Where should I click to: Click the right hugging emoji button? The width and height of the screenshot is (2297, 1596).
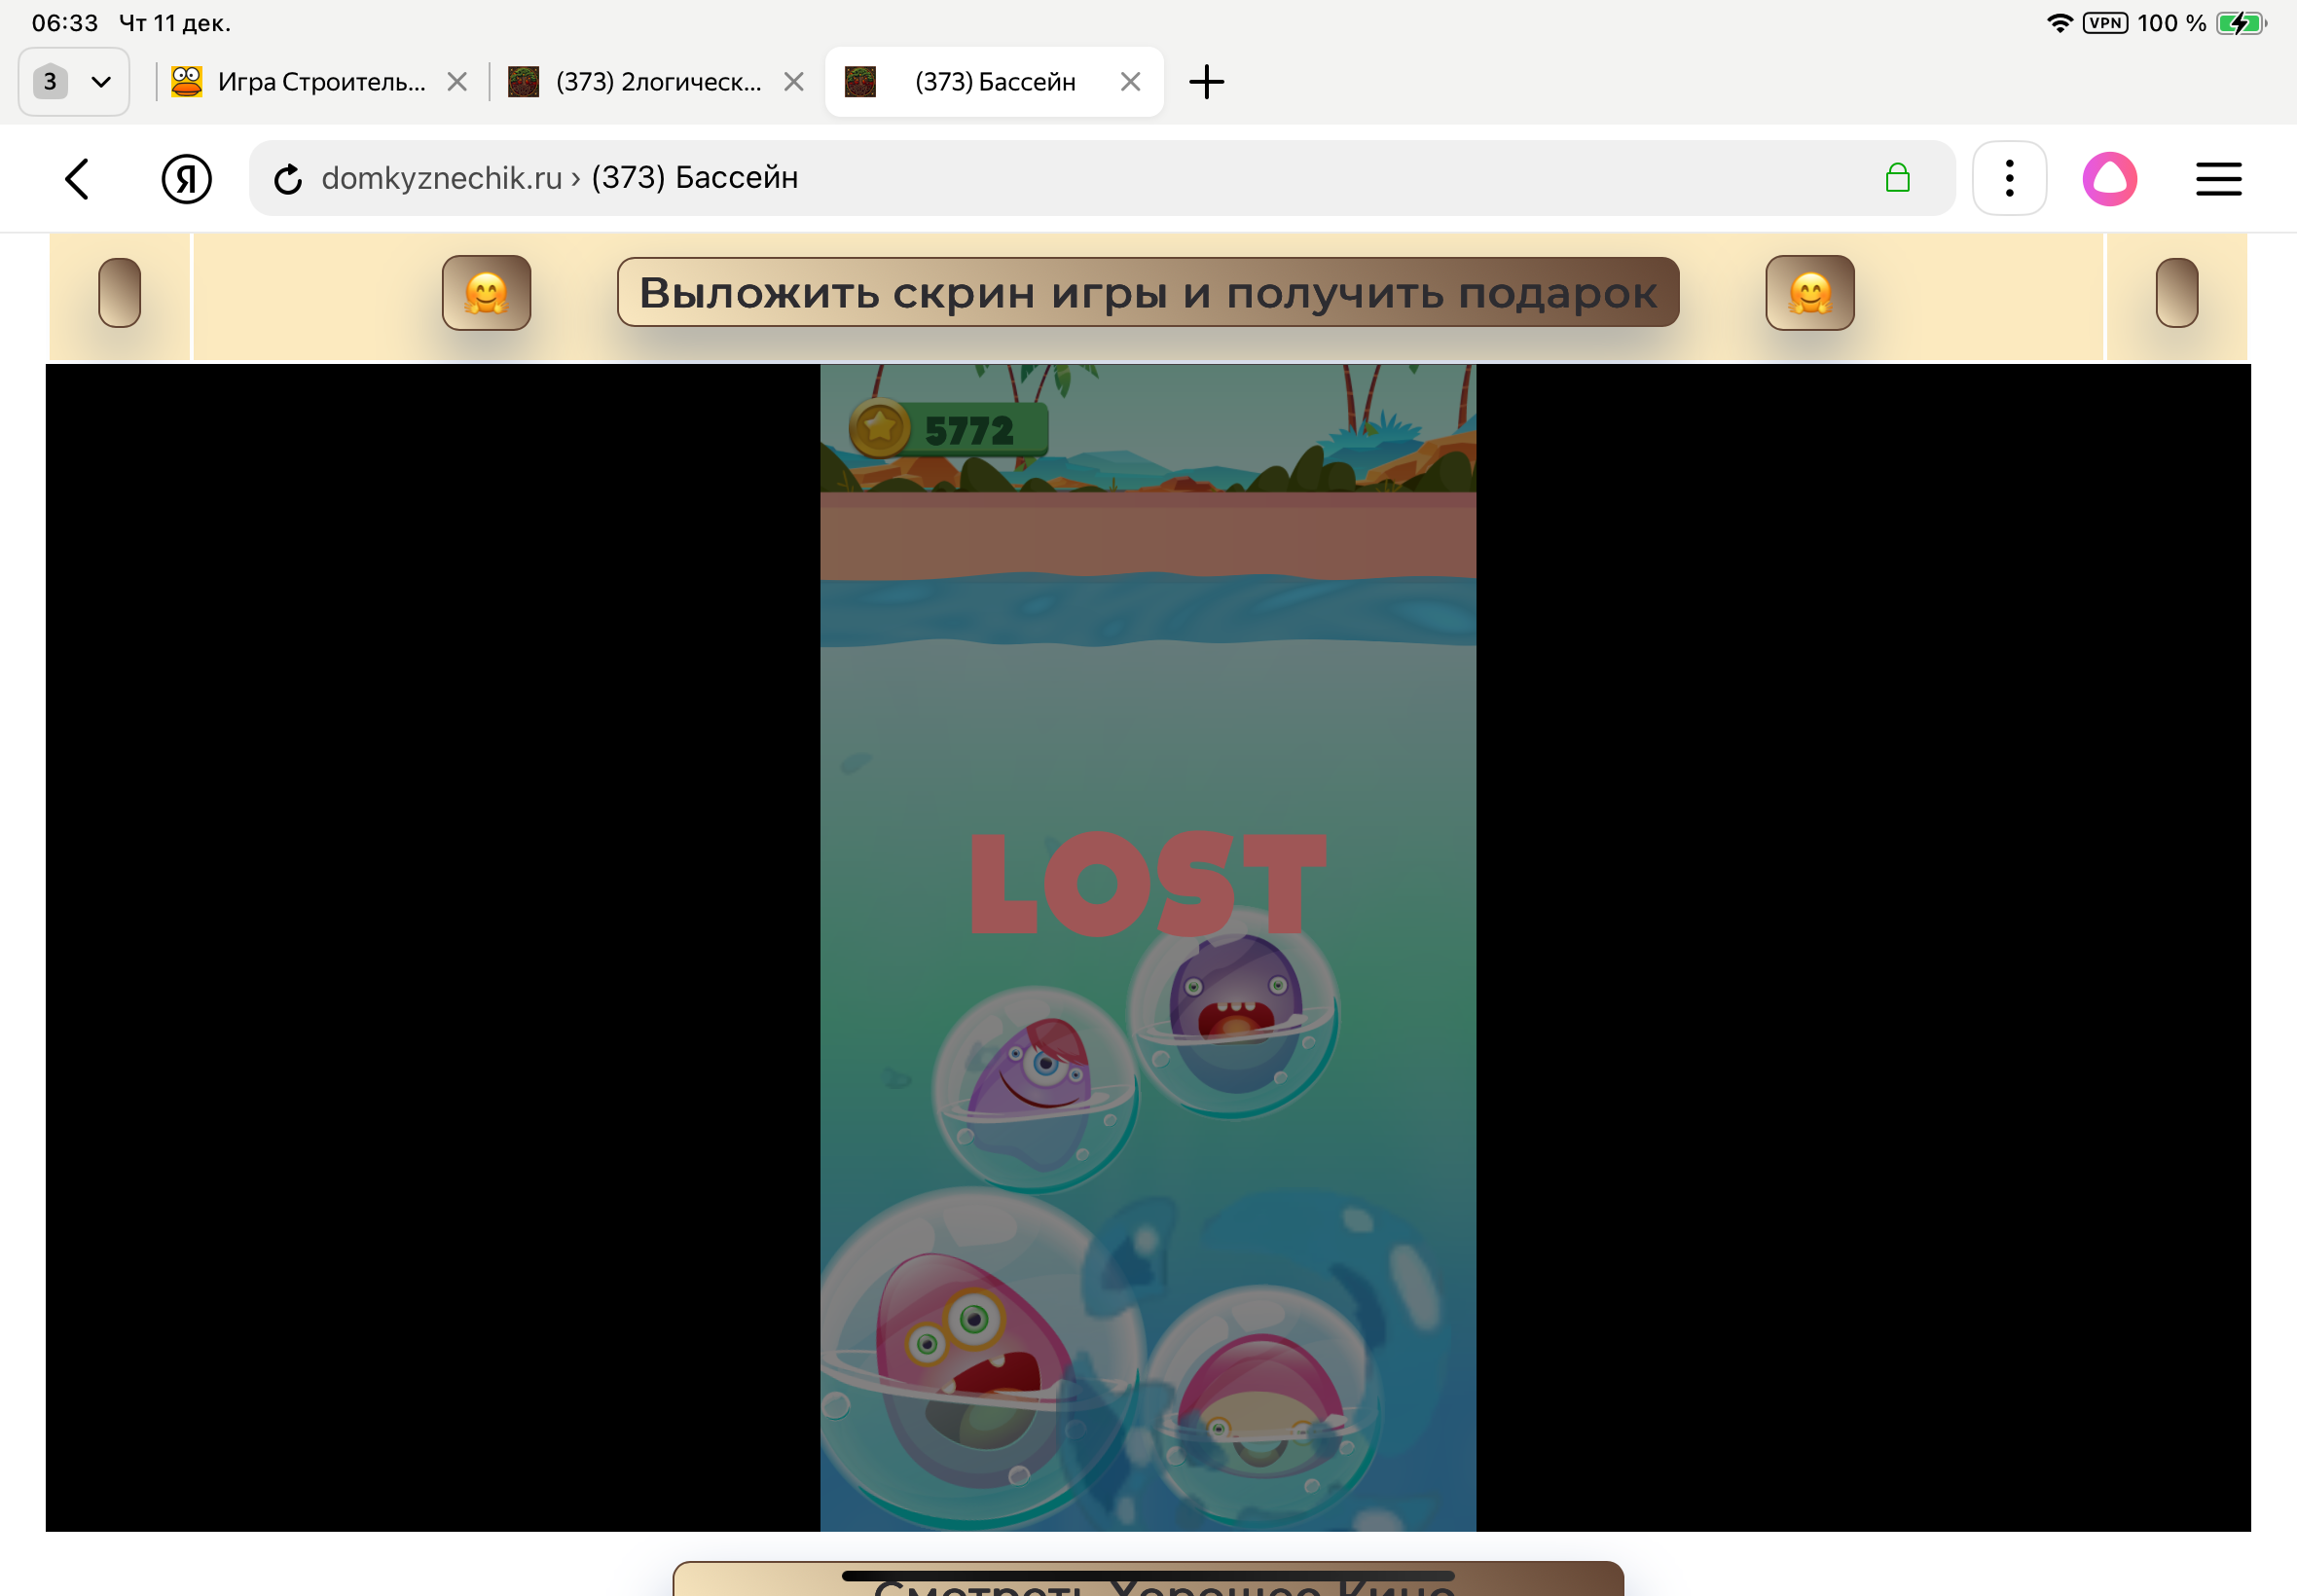coord(1809,293)
